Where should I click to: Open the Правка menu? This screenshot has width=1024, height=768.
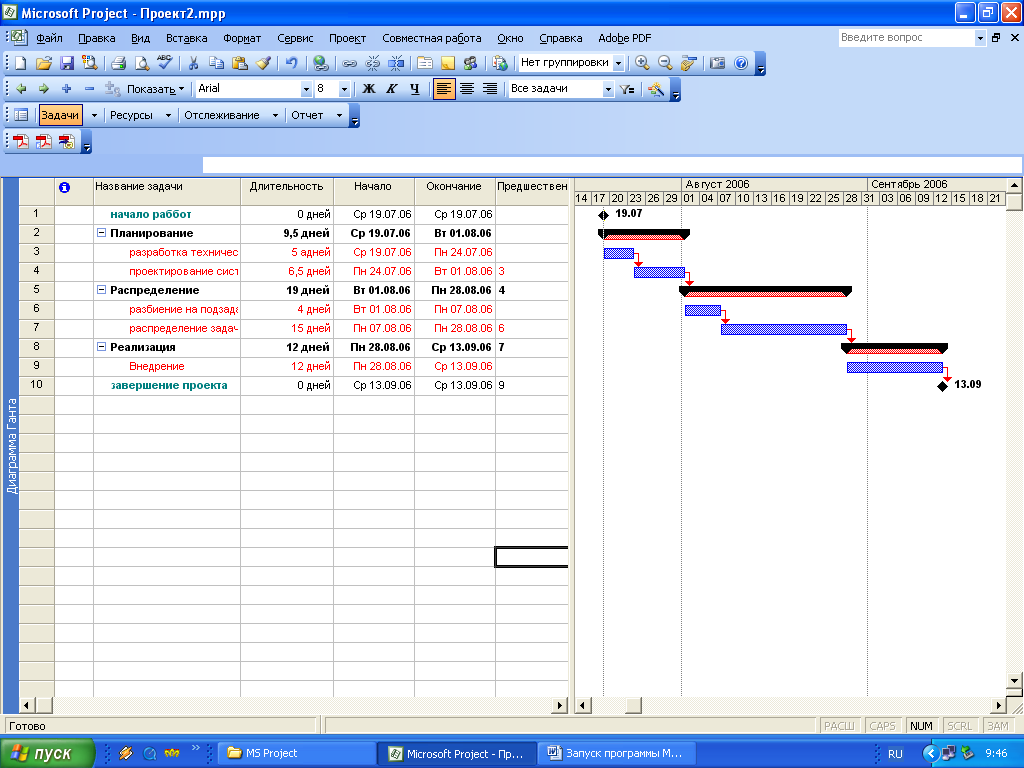pos(97,38)
